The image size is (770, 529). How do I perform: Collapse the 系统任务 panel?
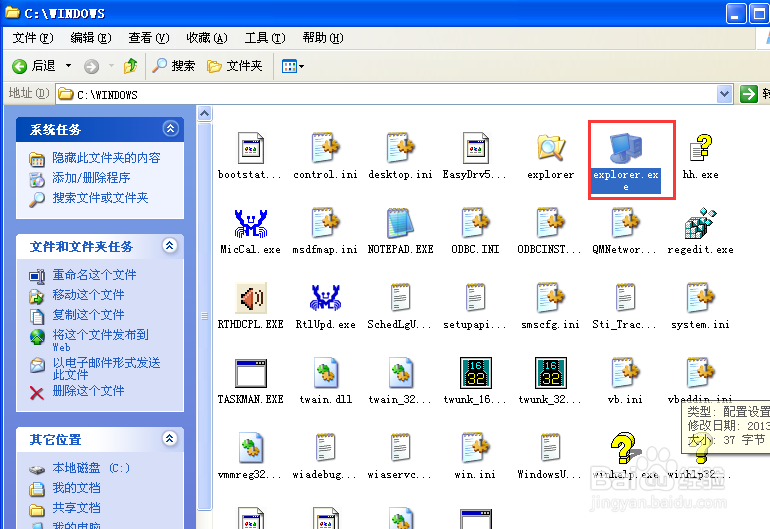point(170,129)
